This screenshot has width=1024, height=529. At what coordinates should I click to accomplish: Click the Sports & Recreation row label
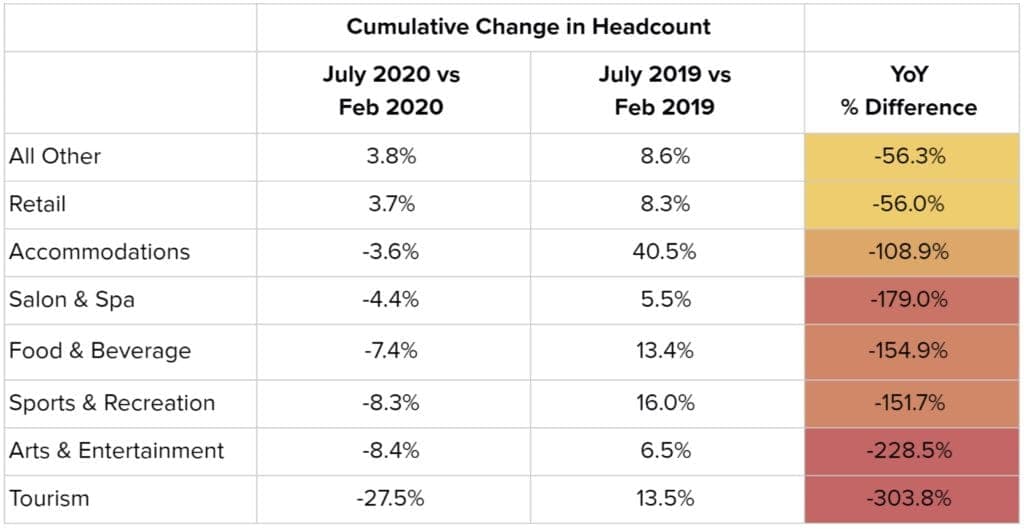tap(112, 403)
